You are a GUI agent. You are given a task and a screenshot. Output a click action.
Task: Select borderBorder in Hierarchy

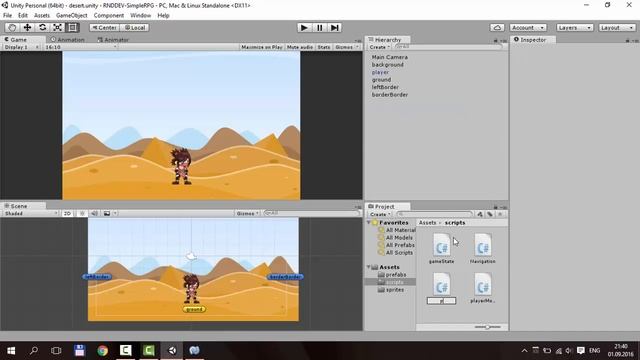390,95
